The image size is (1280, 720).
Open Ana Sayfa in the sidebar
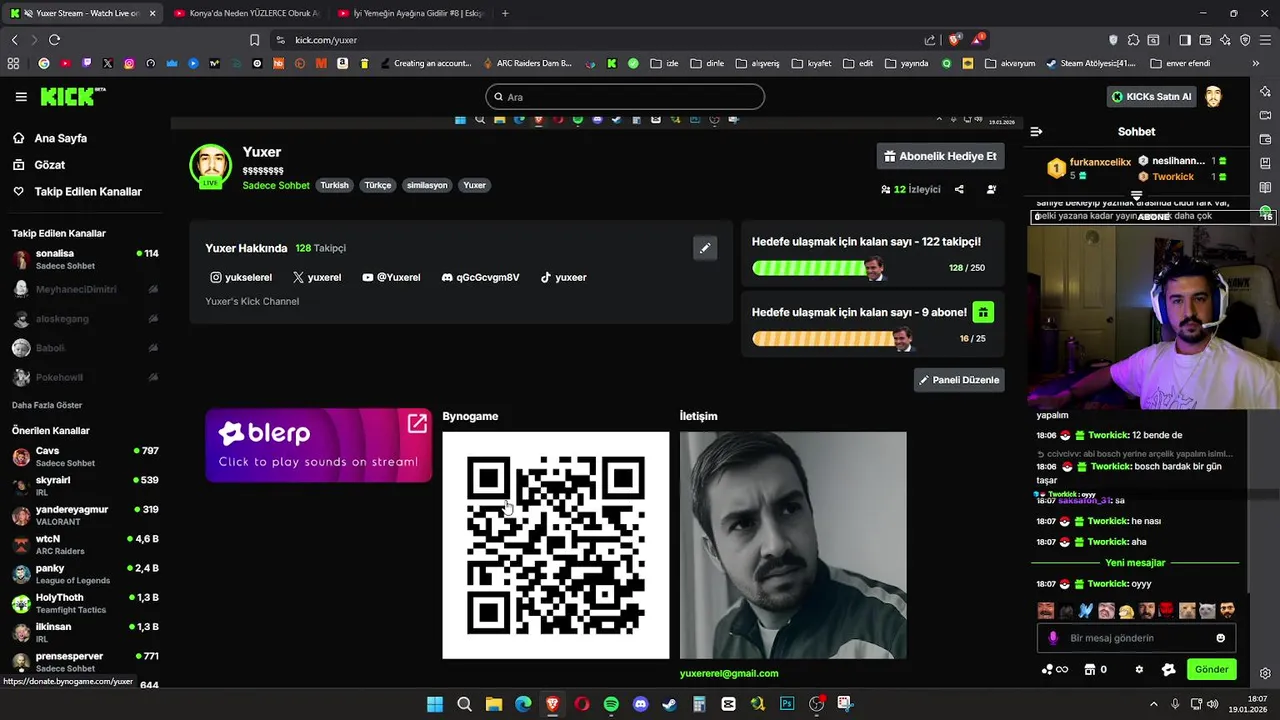point(60,138)
